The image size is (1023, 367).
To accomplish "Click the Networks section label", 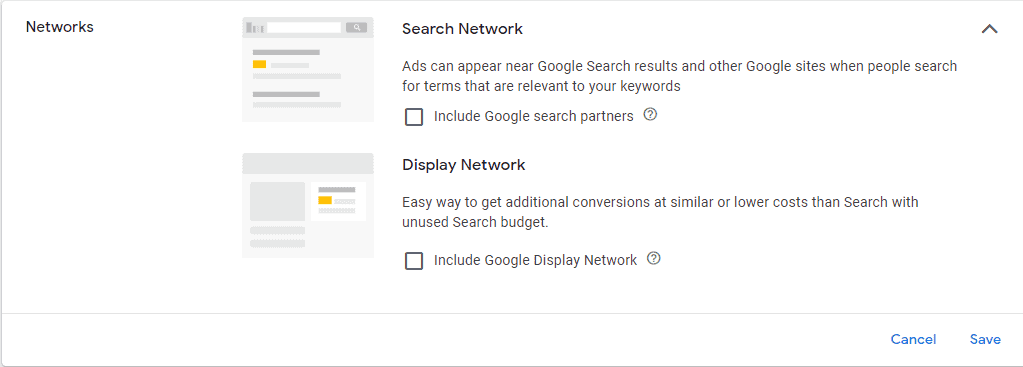I will point(59,27).
